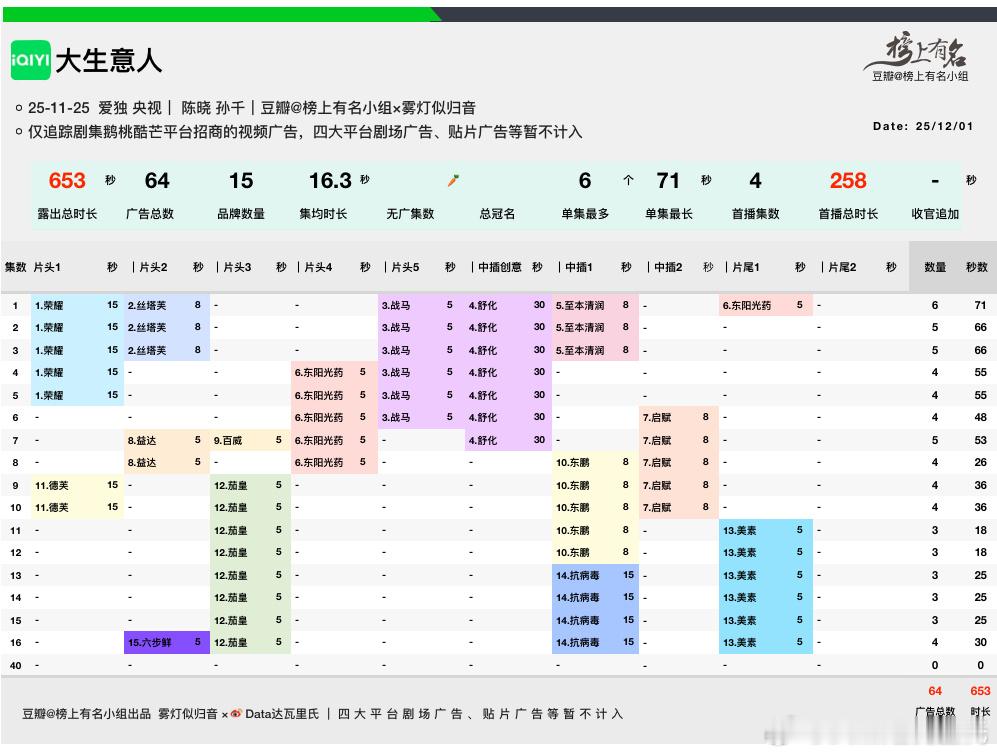997x755 pixels.
Task: Click the red 653 footer 时长 total
Action: tap(980, 691)
